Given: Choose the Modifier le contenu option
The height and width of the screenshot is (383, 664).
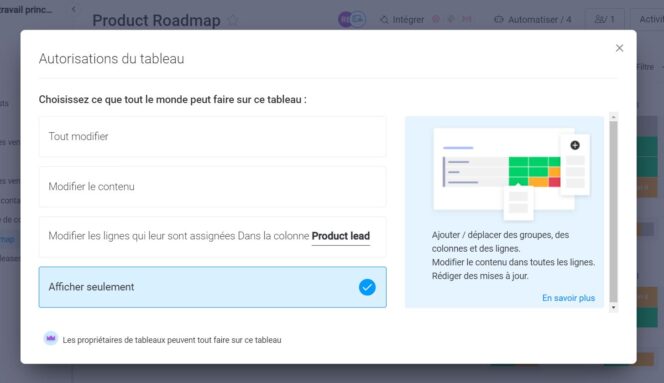Looking at the screenshot, I should pyautogui.click(x=213, y=186).
